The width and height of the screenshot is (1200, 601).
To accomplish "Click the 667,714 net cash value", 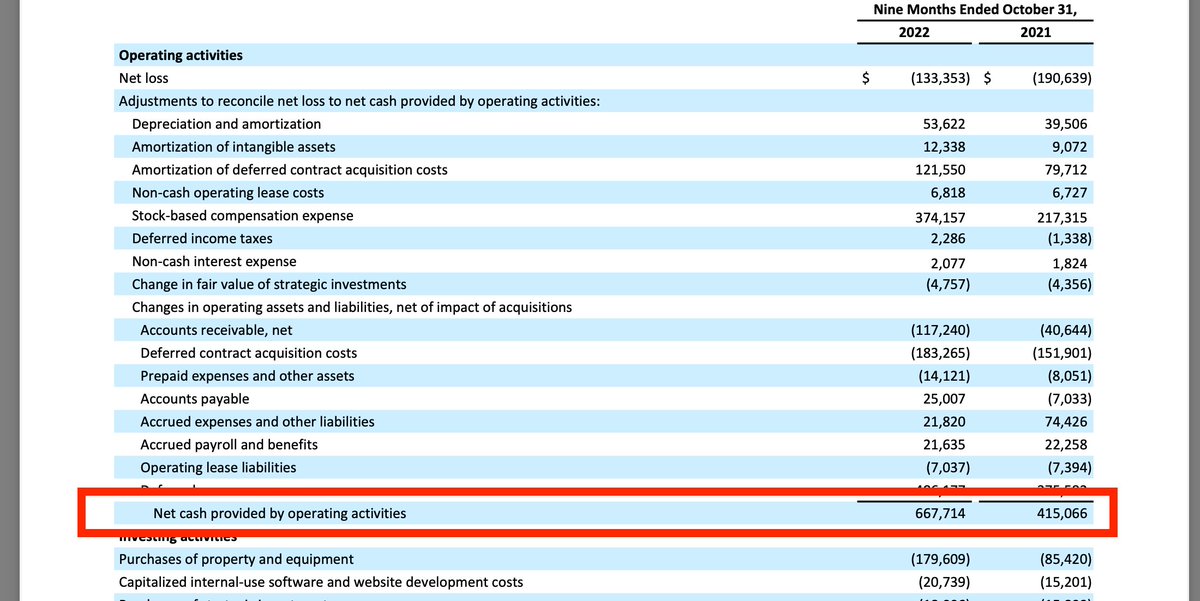I will pos(941,514).
